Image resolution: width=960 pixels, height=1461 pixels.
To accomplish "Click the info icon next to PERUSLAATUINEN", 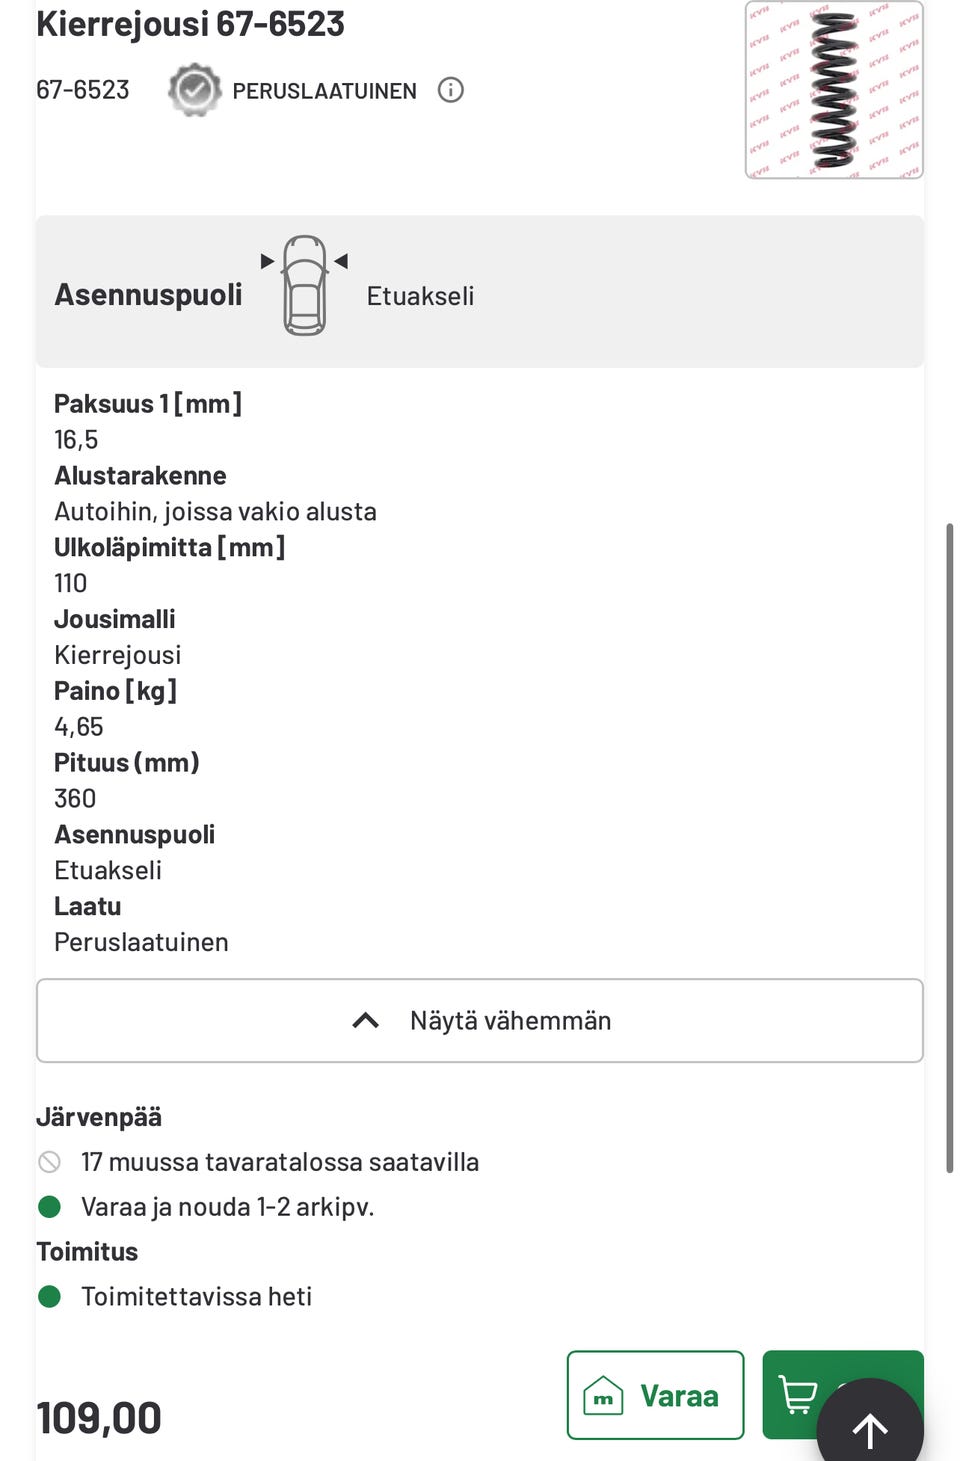I will (451, 90).
